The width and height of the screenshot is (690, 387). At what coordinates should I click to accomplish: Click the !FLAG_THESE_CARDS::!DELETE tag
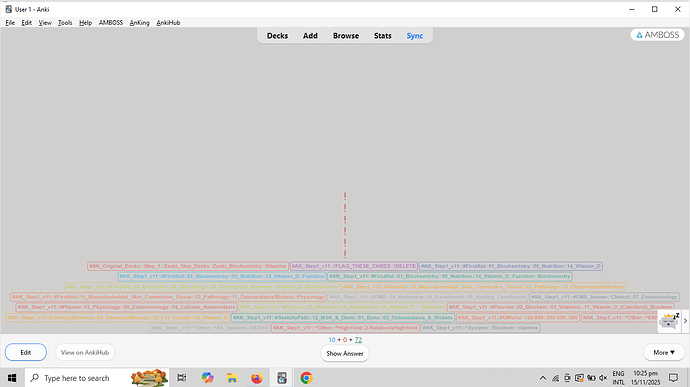(354, 266)
